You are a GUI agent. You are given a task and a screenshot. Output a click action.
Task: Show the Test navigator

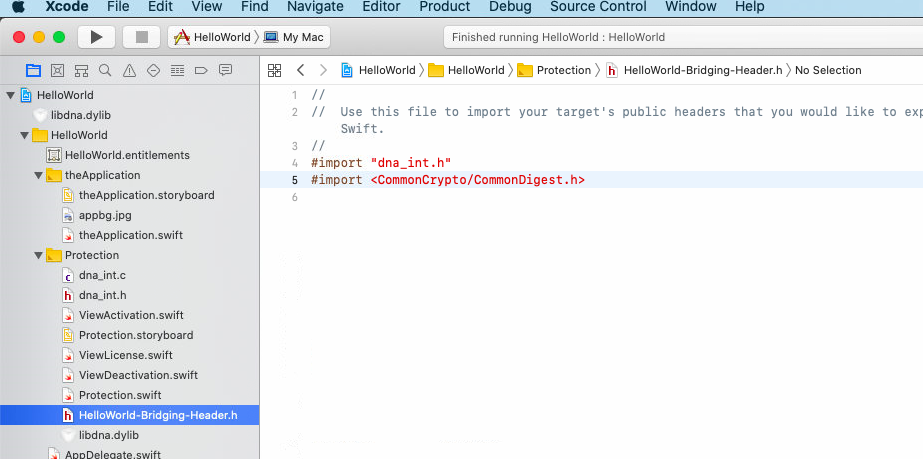tap(153, 71)
